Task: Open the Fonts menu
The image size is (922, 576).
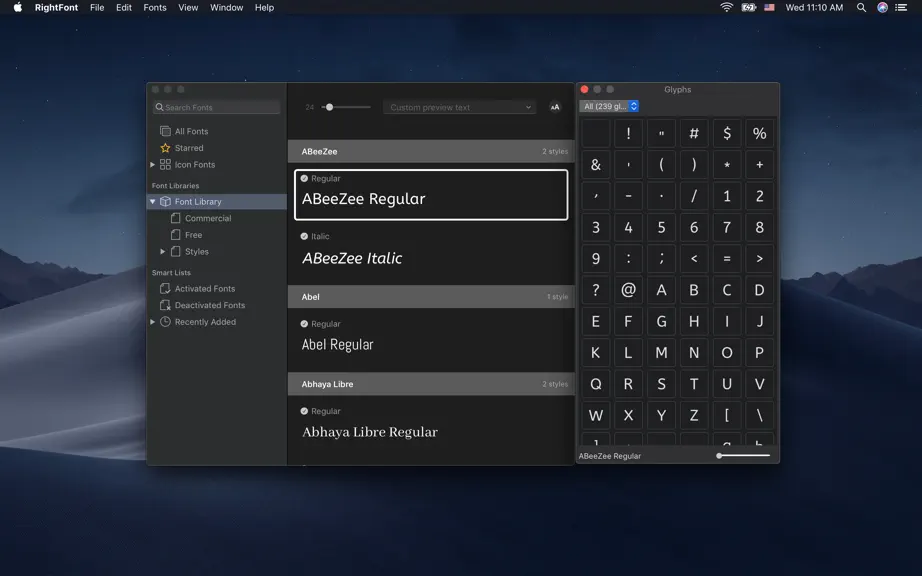Action: (155, 8)
